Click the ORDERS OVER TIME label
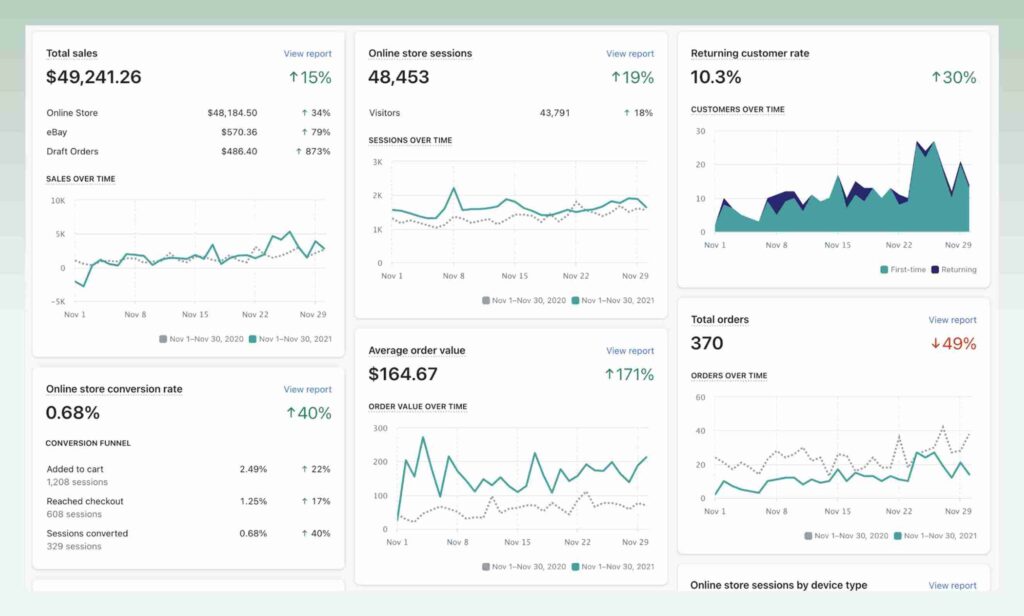1024x616 pixels. (x=729, y=376)
